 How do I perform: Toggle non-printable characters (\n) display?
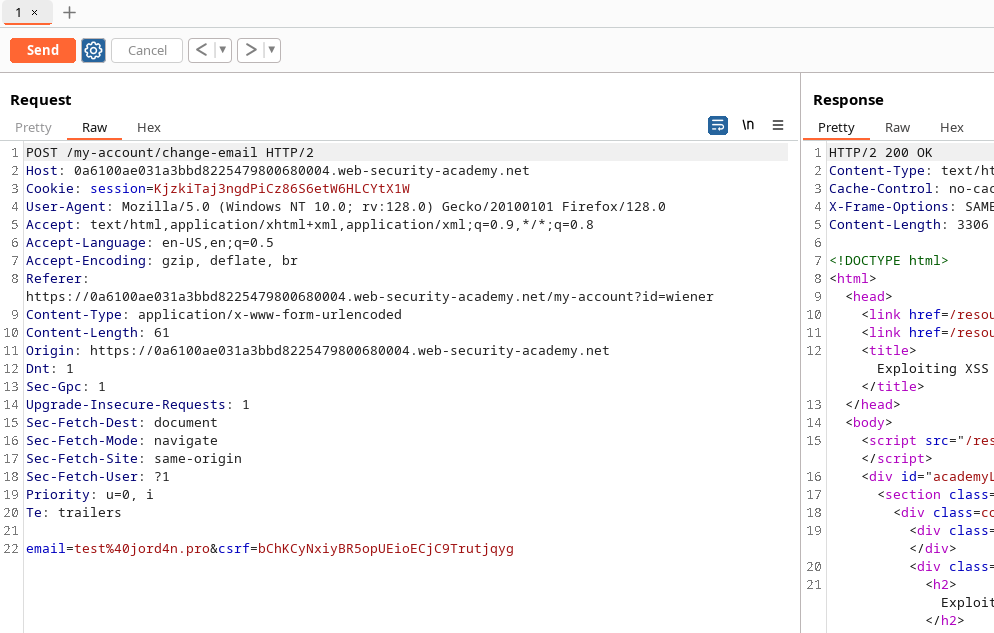748,125
